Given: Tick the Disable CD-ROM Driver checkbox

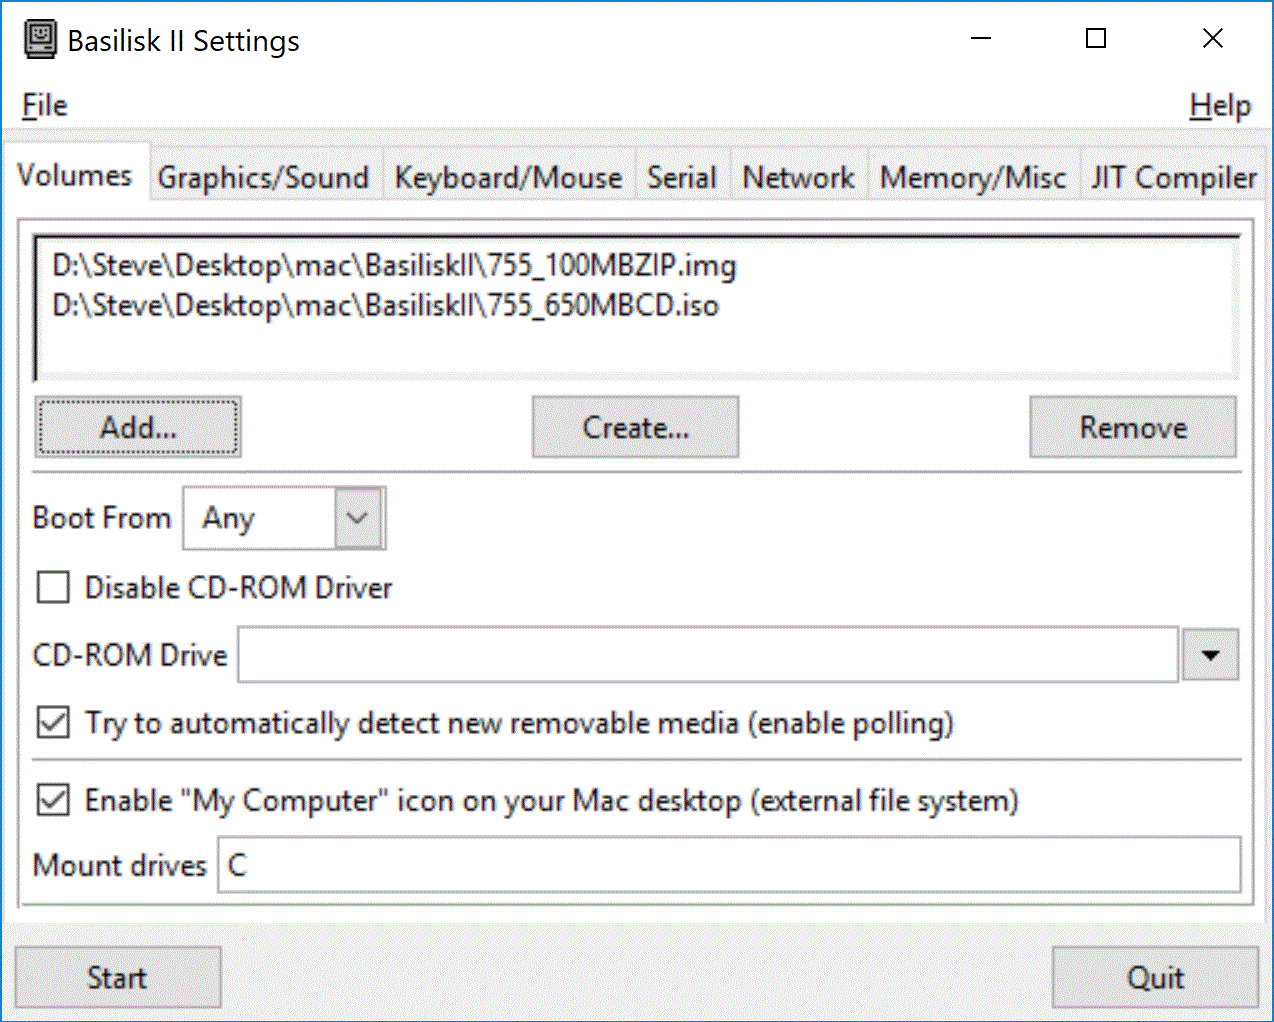Looking at the screenshot, I should [x=53, y=587].
